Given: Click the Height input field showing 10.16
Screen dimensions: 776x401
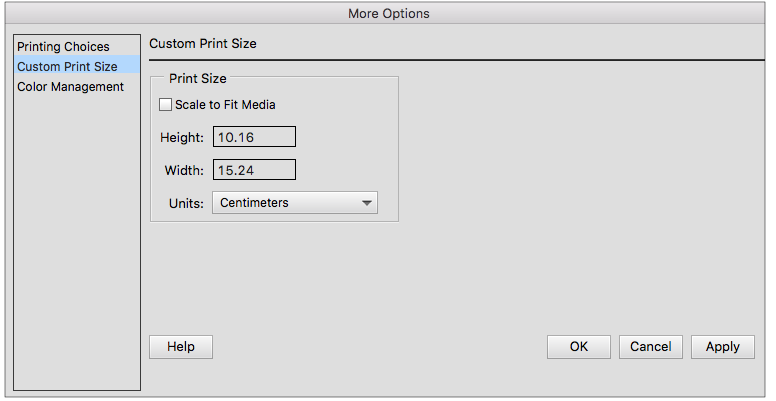Looking at the screenshot, I should point(254,137).
